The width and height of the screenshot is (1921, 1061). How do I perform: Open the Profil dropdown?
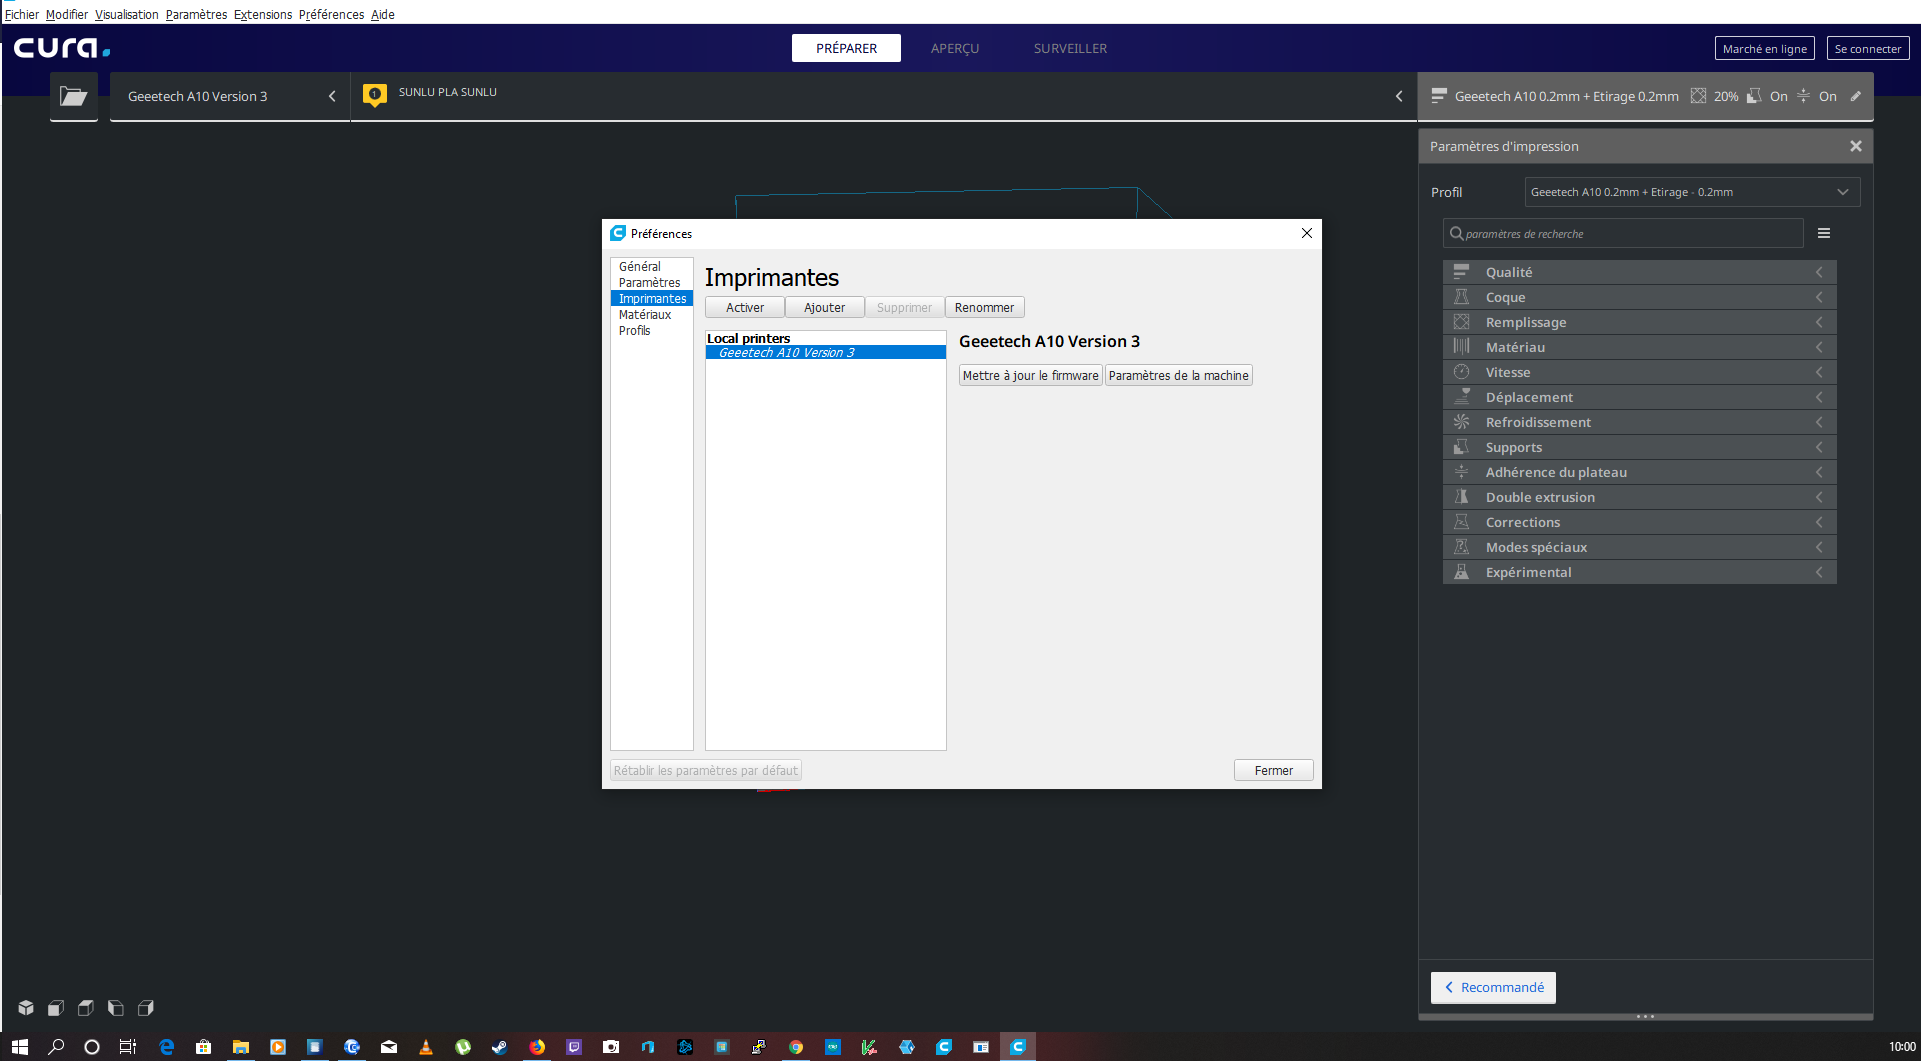[1692, 192]
